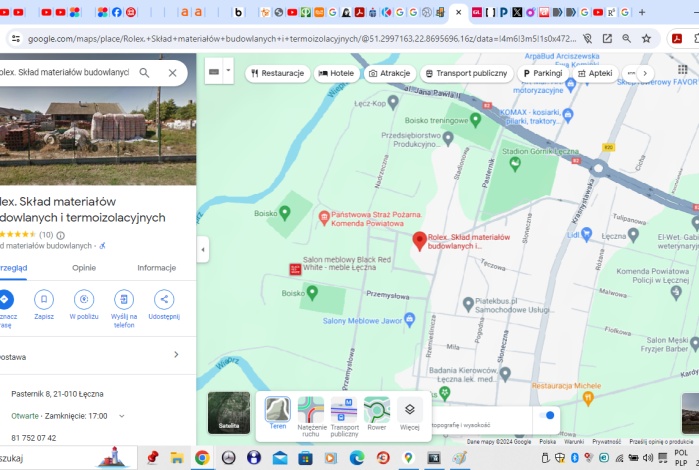
Task: Open the Przegląd tab
Action: 13,268
